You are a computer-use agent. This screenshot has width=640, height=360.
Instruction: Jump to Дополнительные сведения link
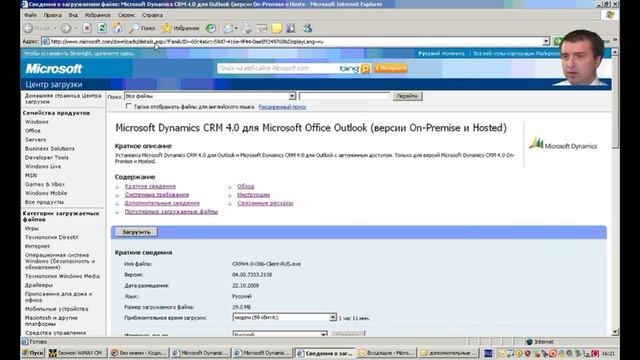[162, 203]
